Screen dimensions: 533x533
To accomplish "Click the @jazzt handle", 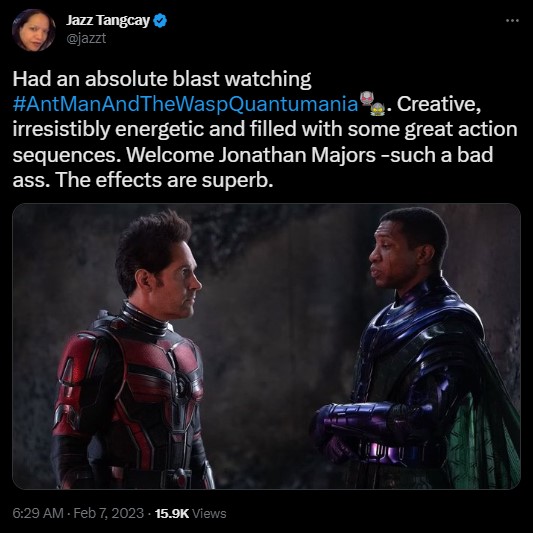I will coord(86,38).
